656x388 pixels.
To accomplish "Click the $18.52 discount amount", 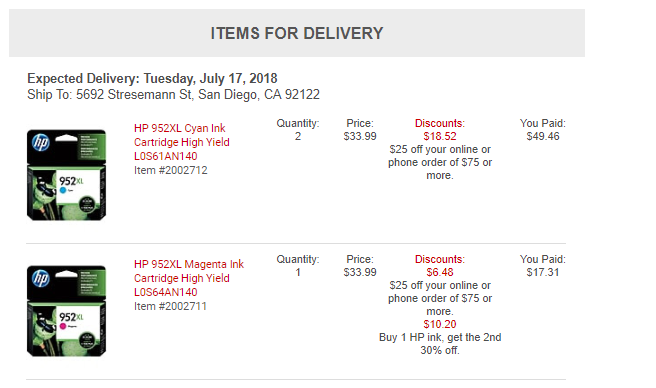I will (440, 136).
